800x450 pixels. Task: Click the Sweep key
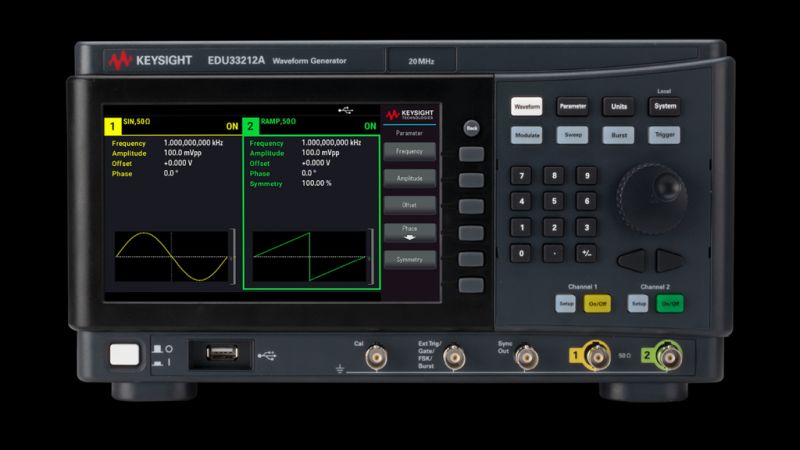click(572, 135)
